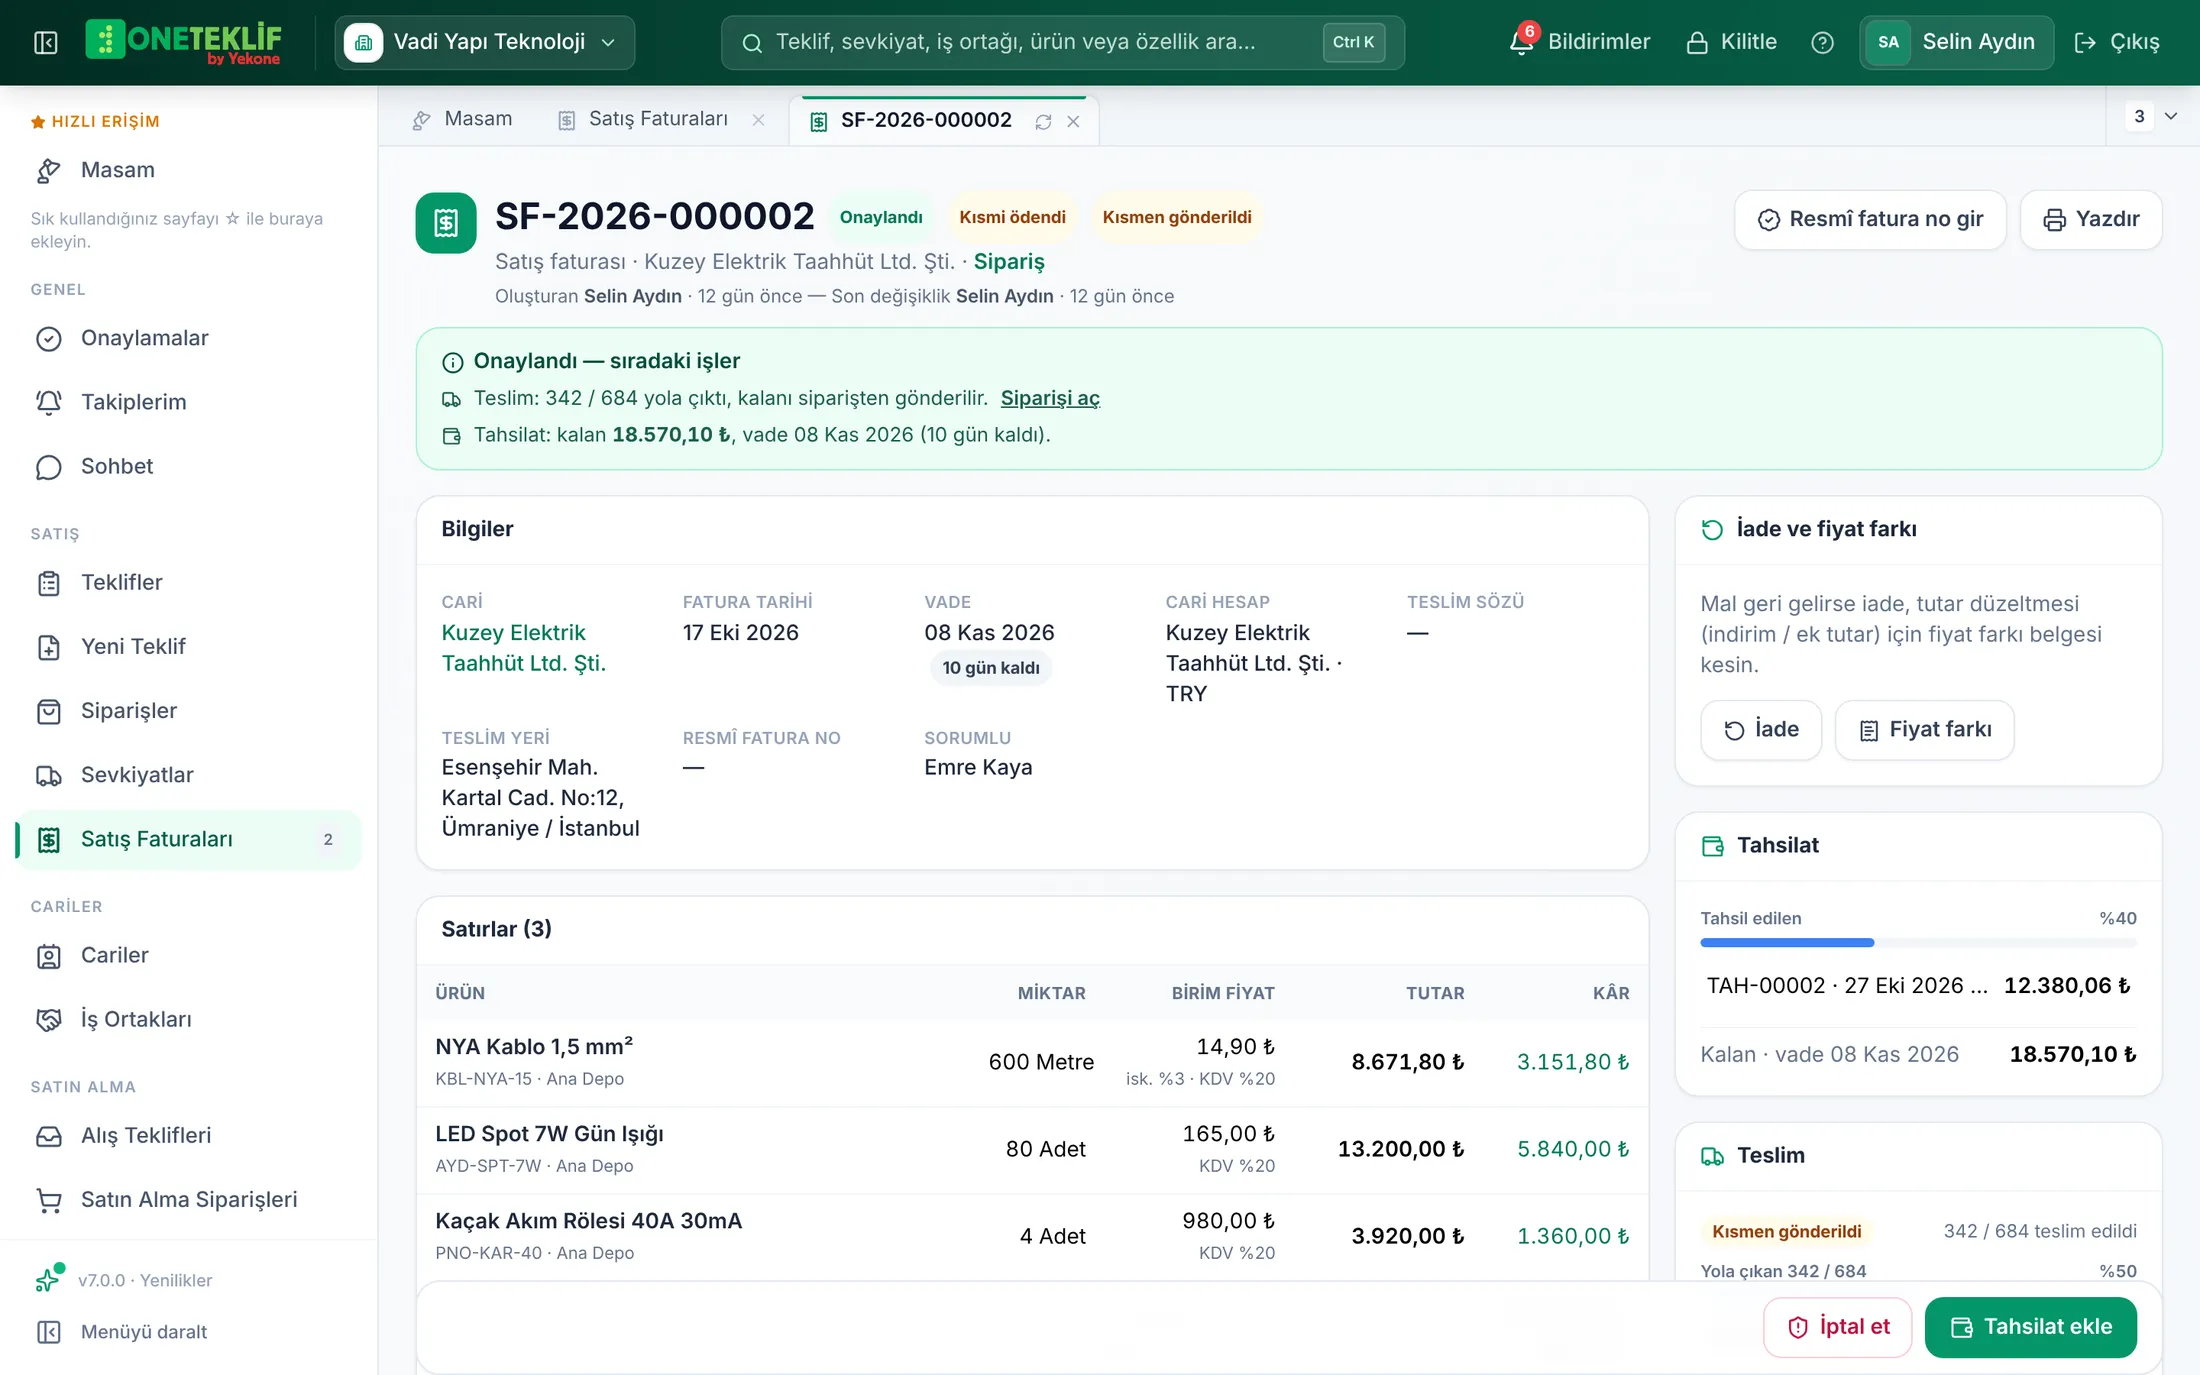Open Siparişler in the sidebar
The height and width of the screenshot is (1375, 2200).
point(189,710)
